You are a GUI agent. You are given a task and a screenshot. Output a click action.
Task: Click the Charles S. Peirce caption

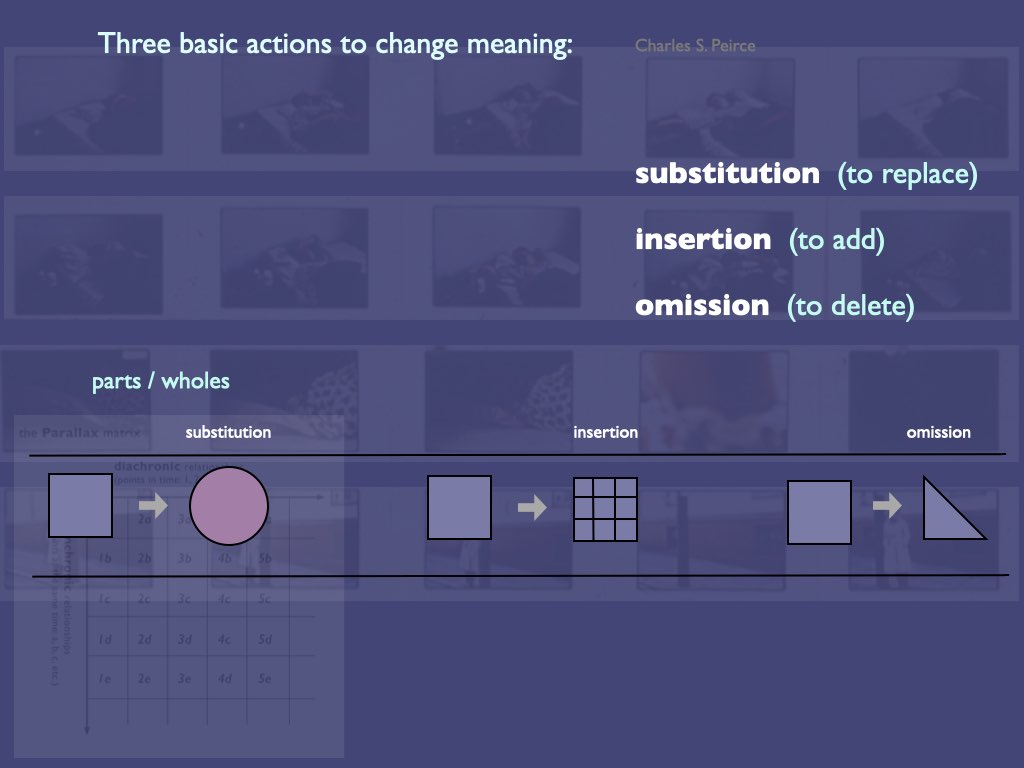coord(695,46)
